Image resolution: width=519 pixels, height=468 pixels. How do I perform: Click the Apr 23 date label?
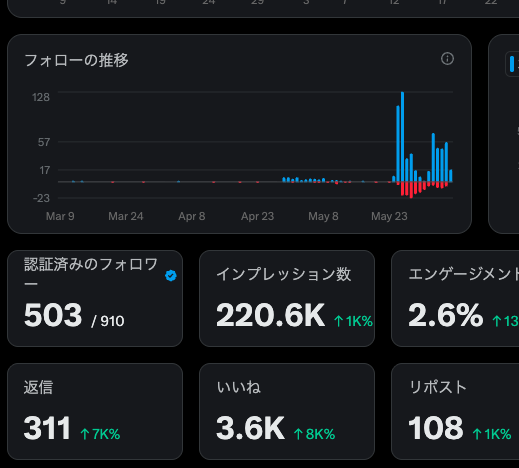pos(257,216)
